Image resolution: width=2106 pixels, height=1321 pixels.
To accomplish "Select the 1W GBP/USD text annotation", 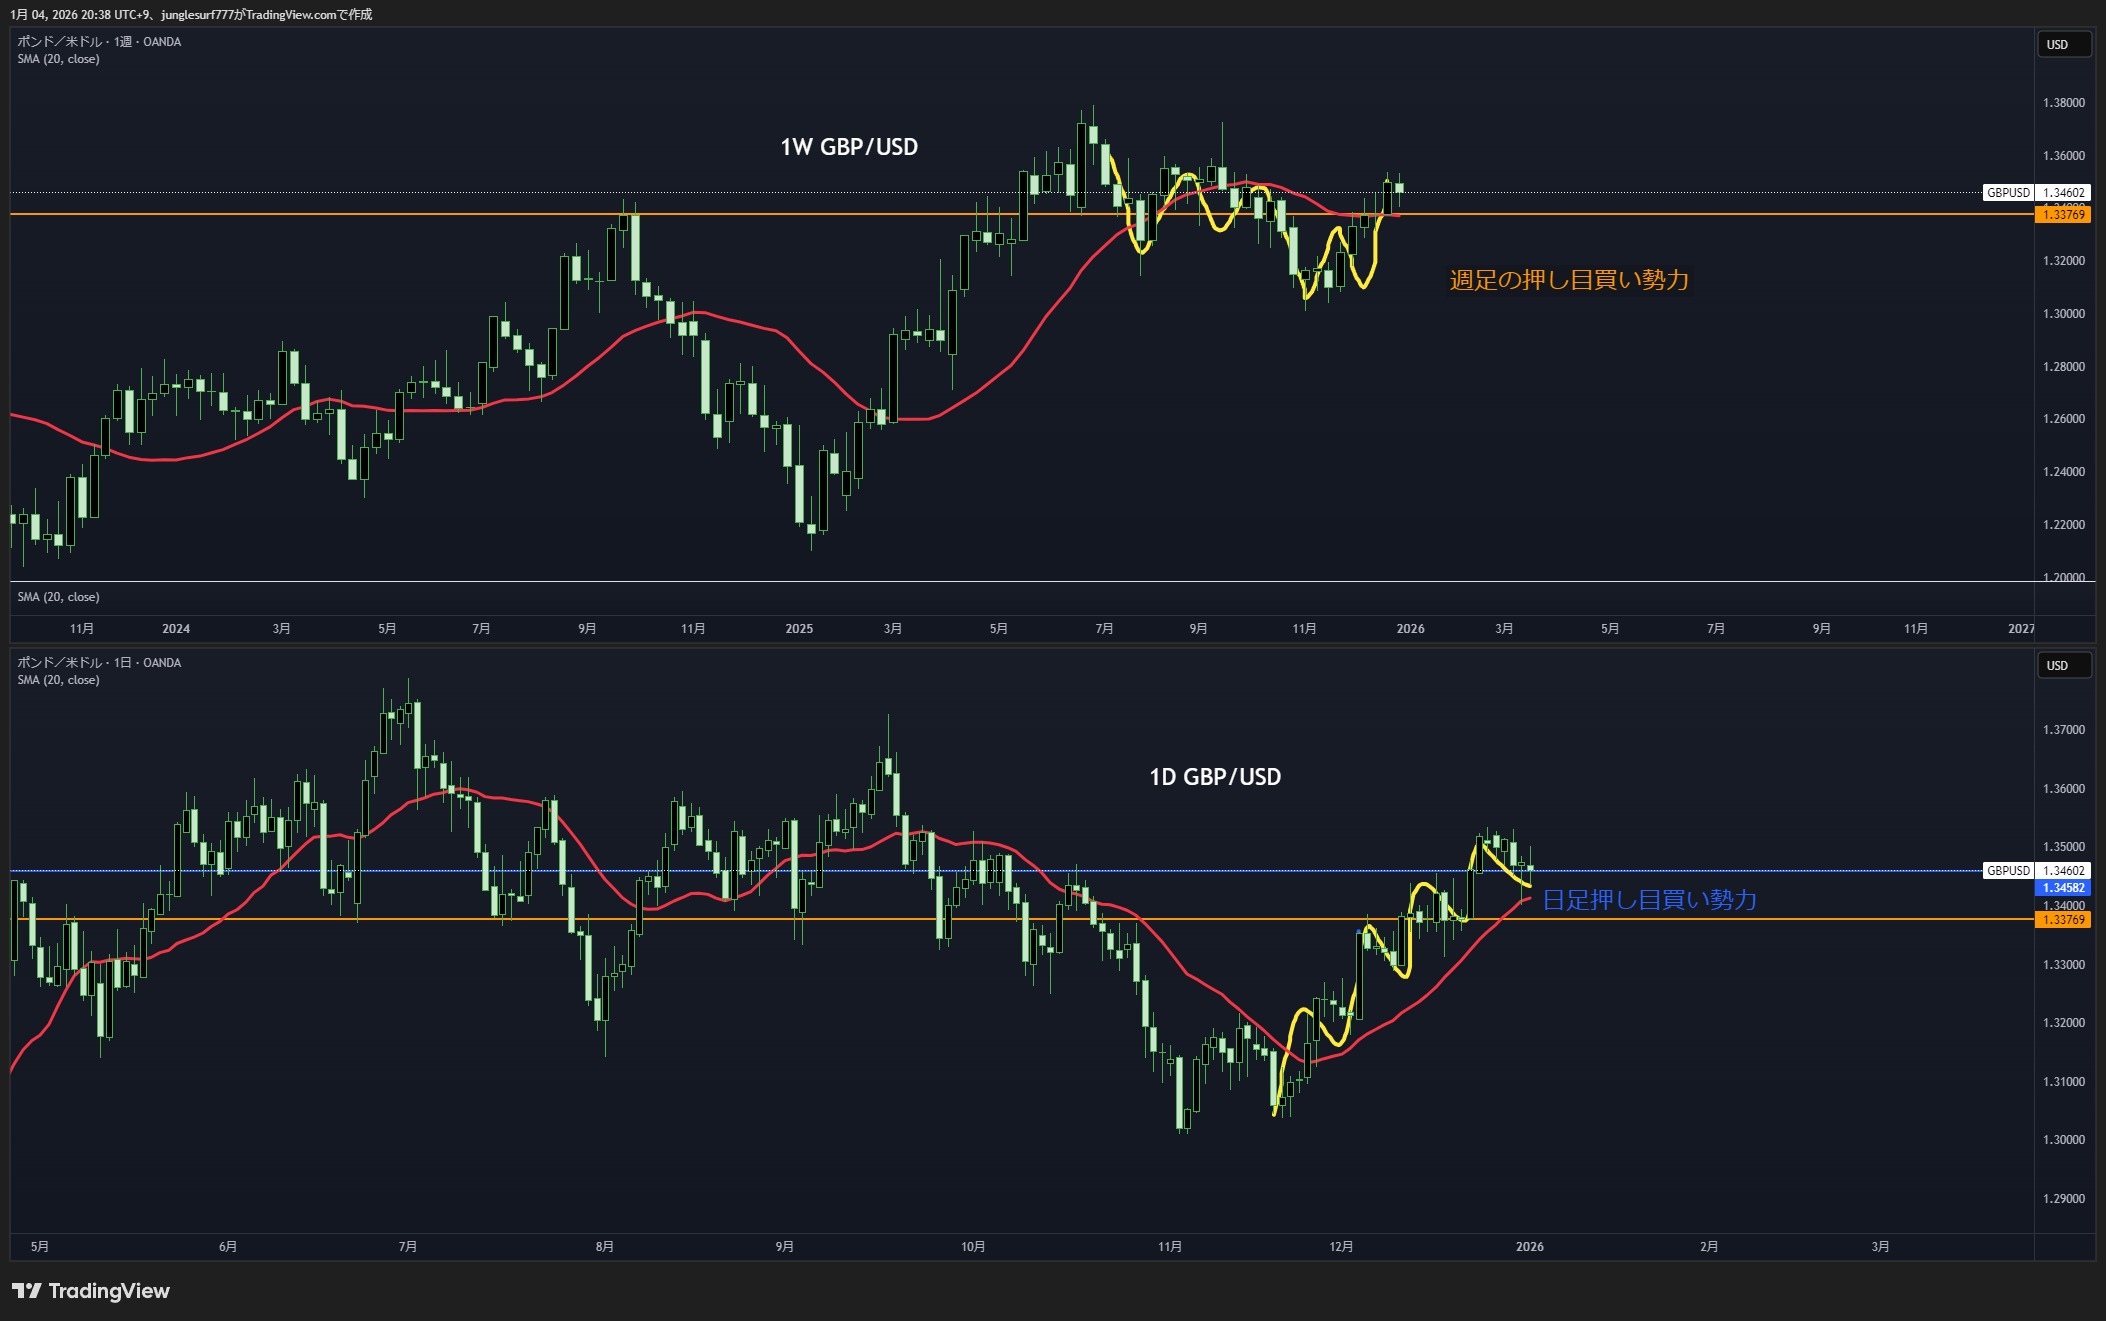I will pyautogui.click(x=849, y=147).
